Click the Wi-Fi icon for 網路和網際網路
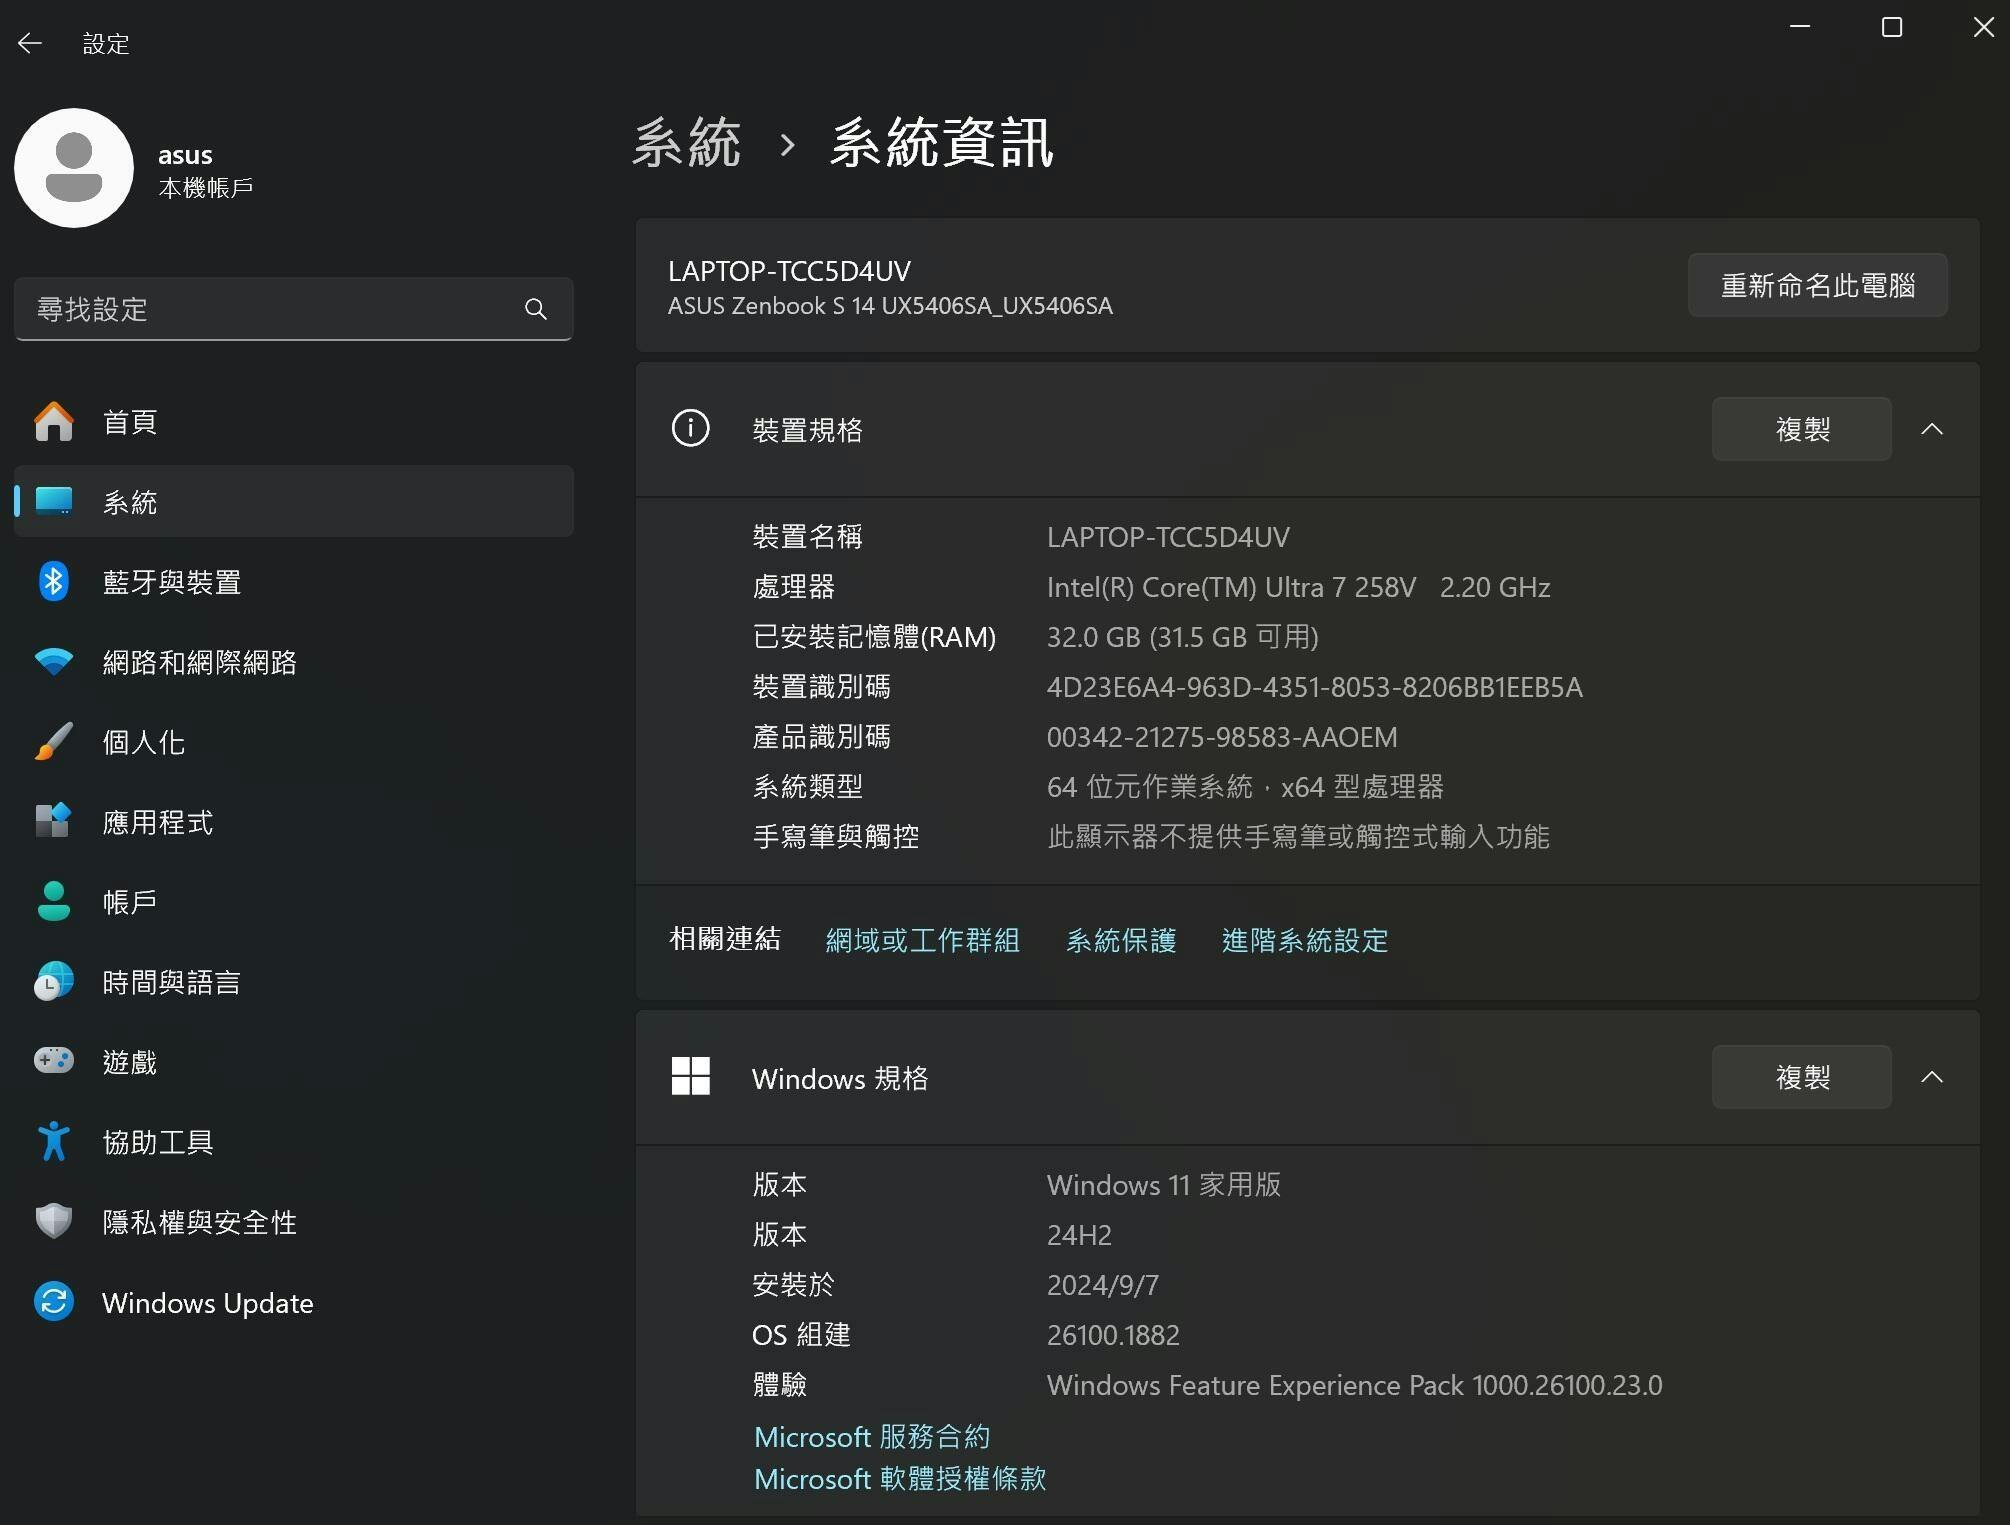 tap(54, 661)
